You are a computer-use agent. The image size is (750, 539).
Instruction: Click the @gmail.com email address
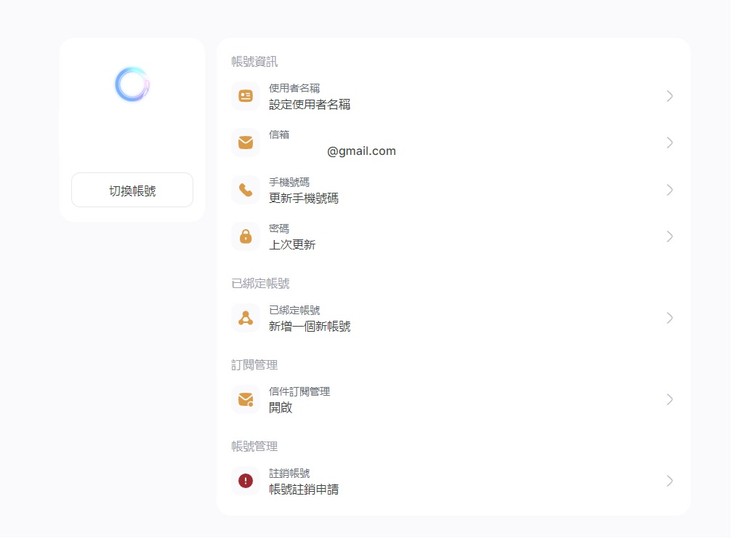[361, 151]
